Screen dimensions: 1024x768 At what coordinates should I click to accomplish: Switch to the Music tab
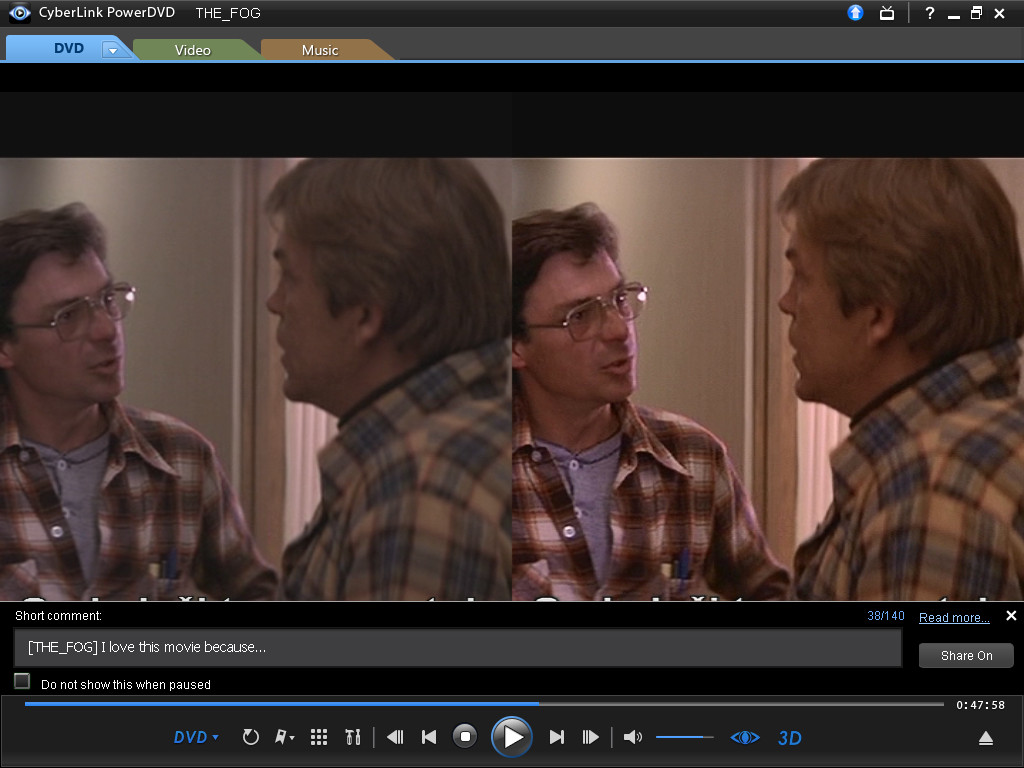click(x=320, y=50)
